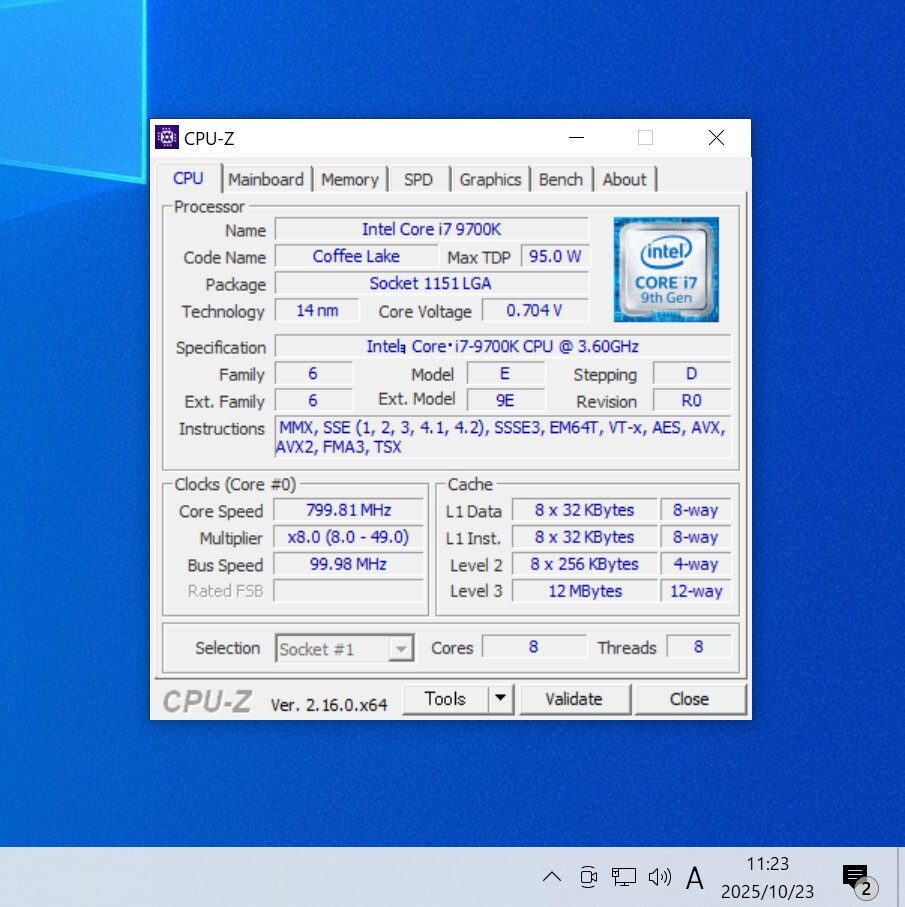The image size is (905, 907).
Task: Switch to the Memory tab
Action: click(x=350, y=180)
